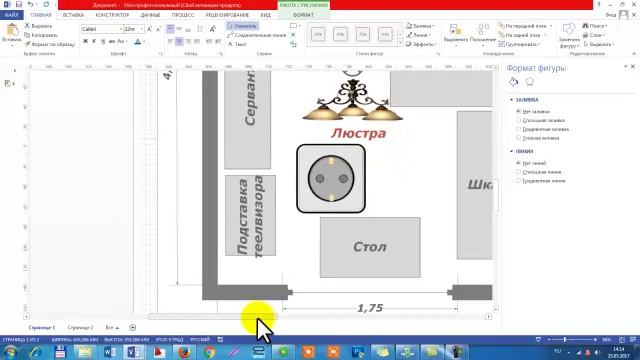Click the All pages (Все) button
This screenshot has height=360, width=640.
tap(112, 328)
